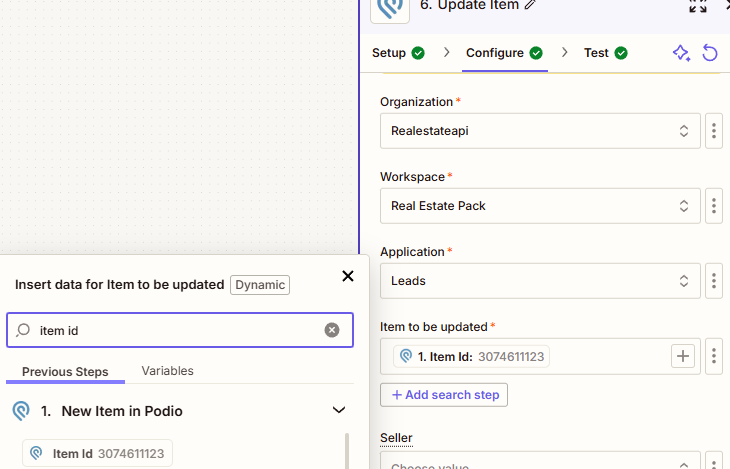
Task: Clear the 'item id' search text
Action: click(x=331, y=330)
